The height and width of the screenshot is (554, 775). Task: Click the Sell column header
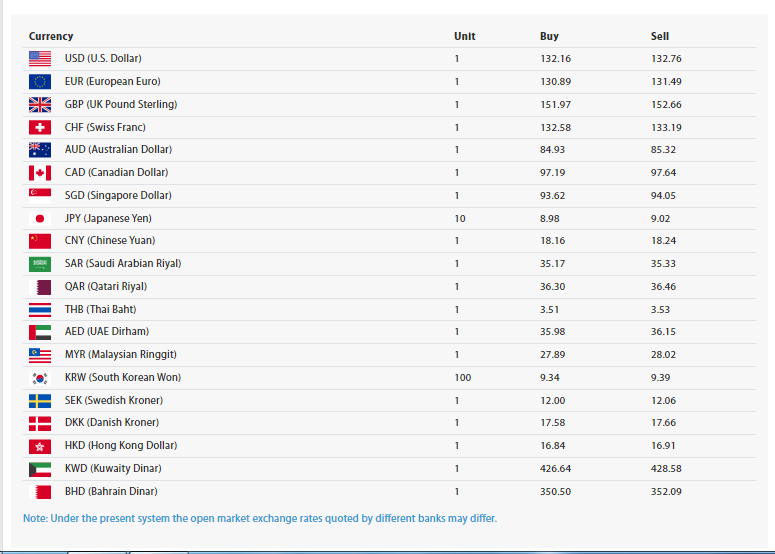coord(659,36)
